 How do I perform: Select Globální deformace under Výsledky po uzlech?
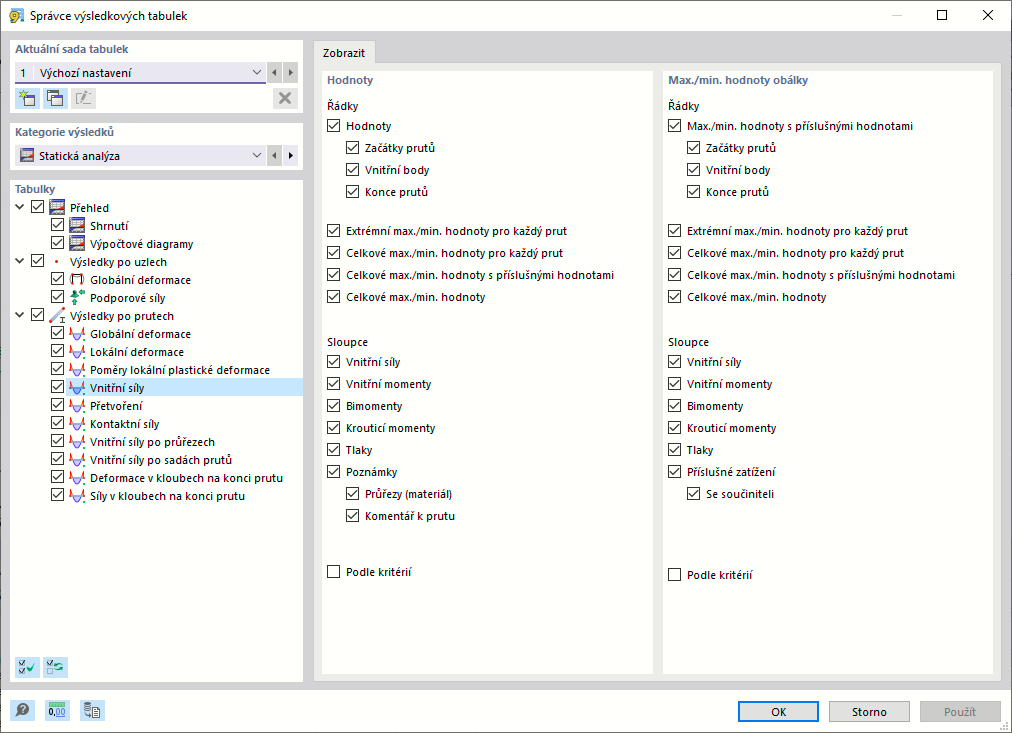pos(140,280)
